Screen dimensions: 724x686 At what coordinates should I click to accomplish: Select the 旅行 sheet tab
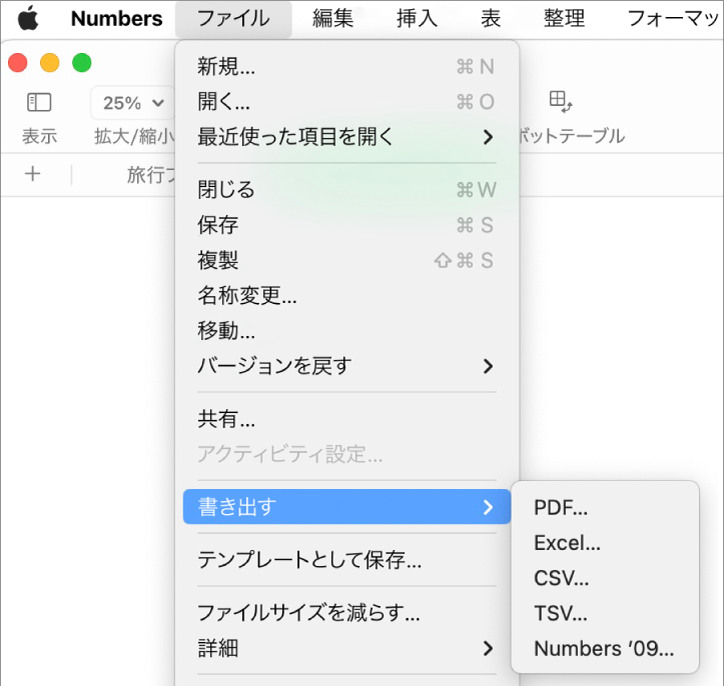coord(151,175)
